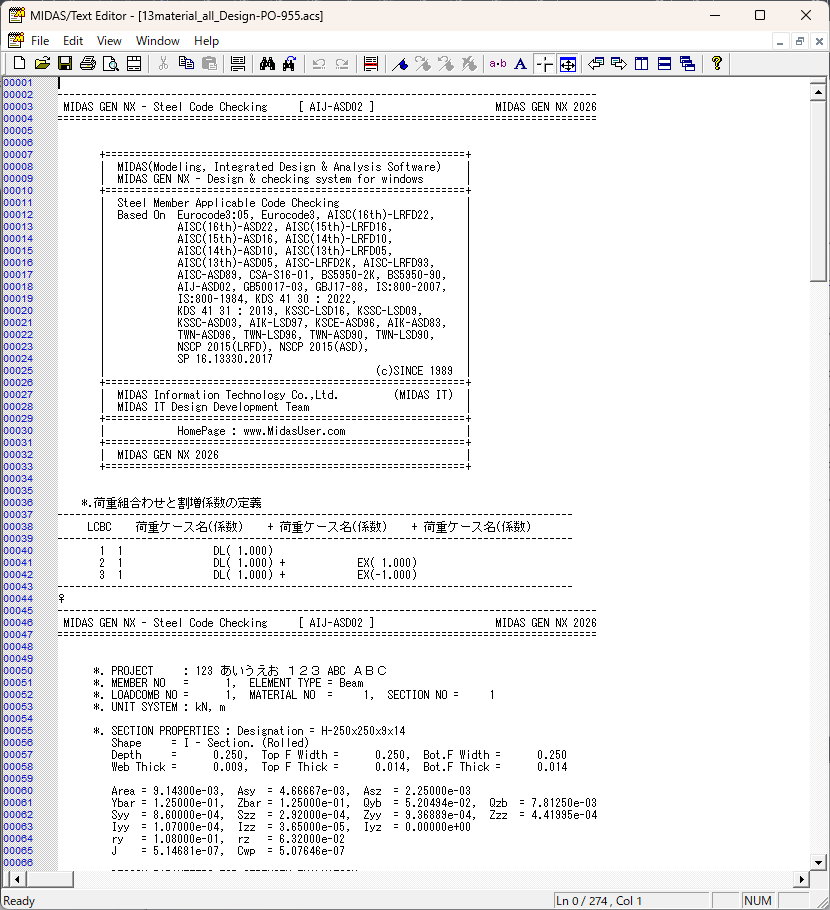This screenshot has height=910, width=830.
Task: Print the document using printer icon
Action: click(88, 63)
